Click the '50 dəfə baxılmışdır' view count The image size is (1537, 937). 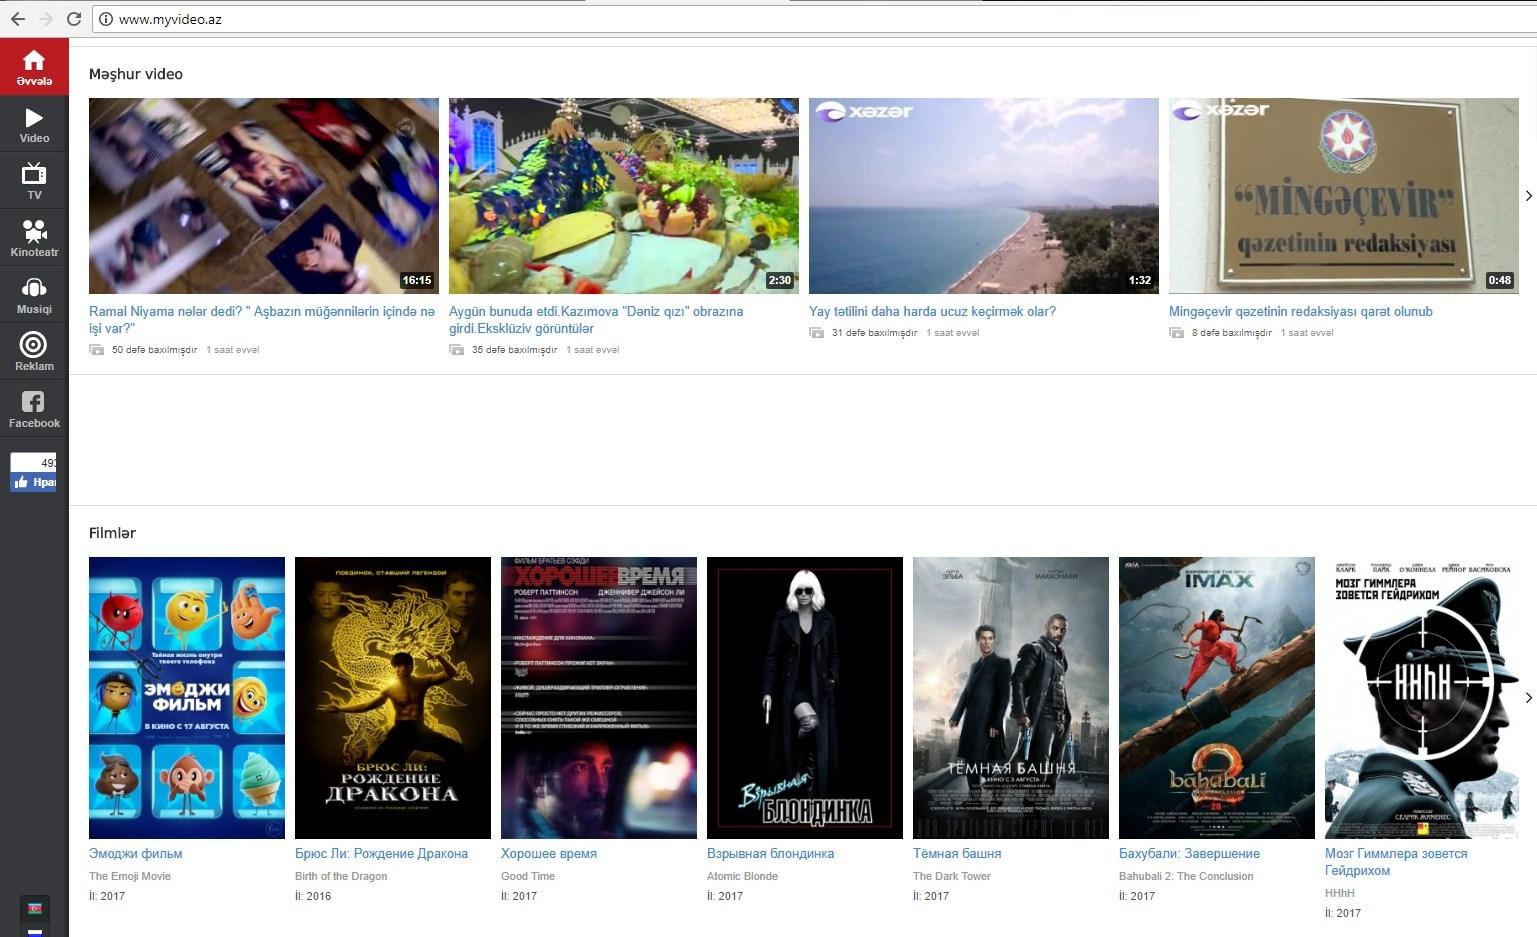[x=154, y=350]
